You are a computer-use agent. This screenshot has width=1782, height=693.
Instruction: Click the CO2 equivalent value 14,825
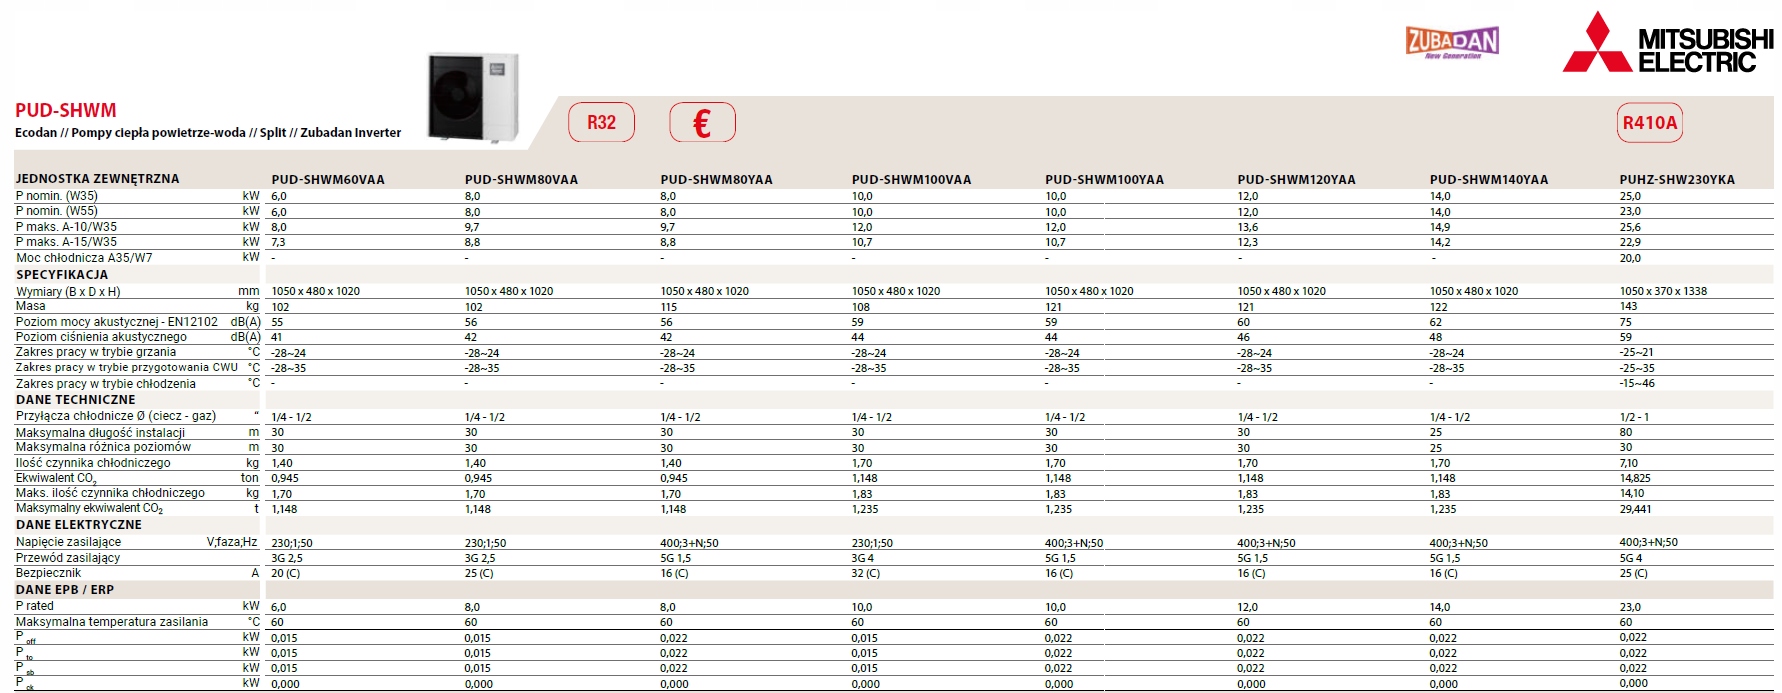[1635, 478]
